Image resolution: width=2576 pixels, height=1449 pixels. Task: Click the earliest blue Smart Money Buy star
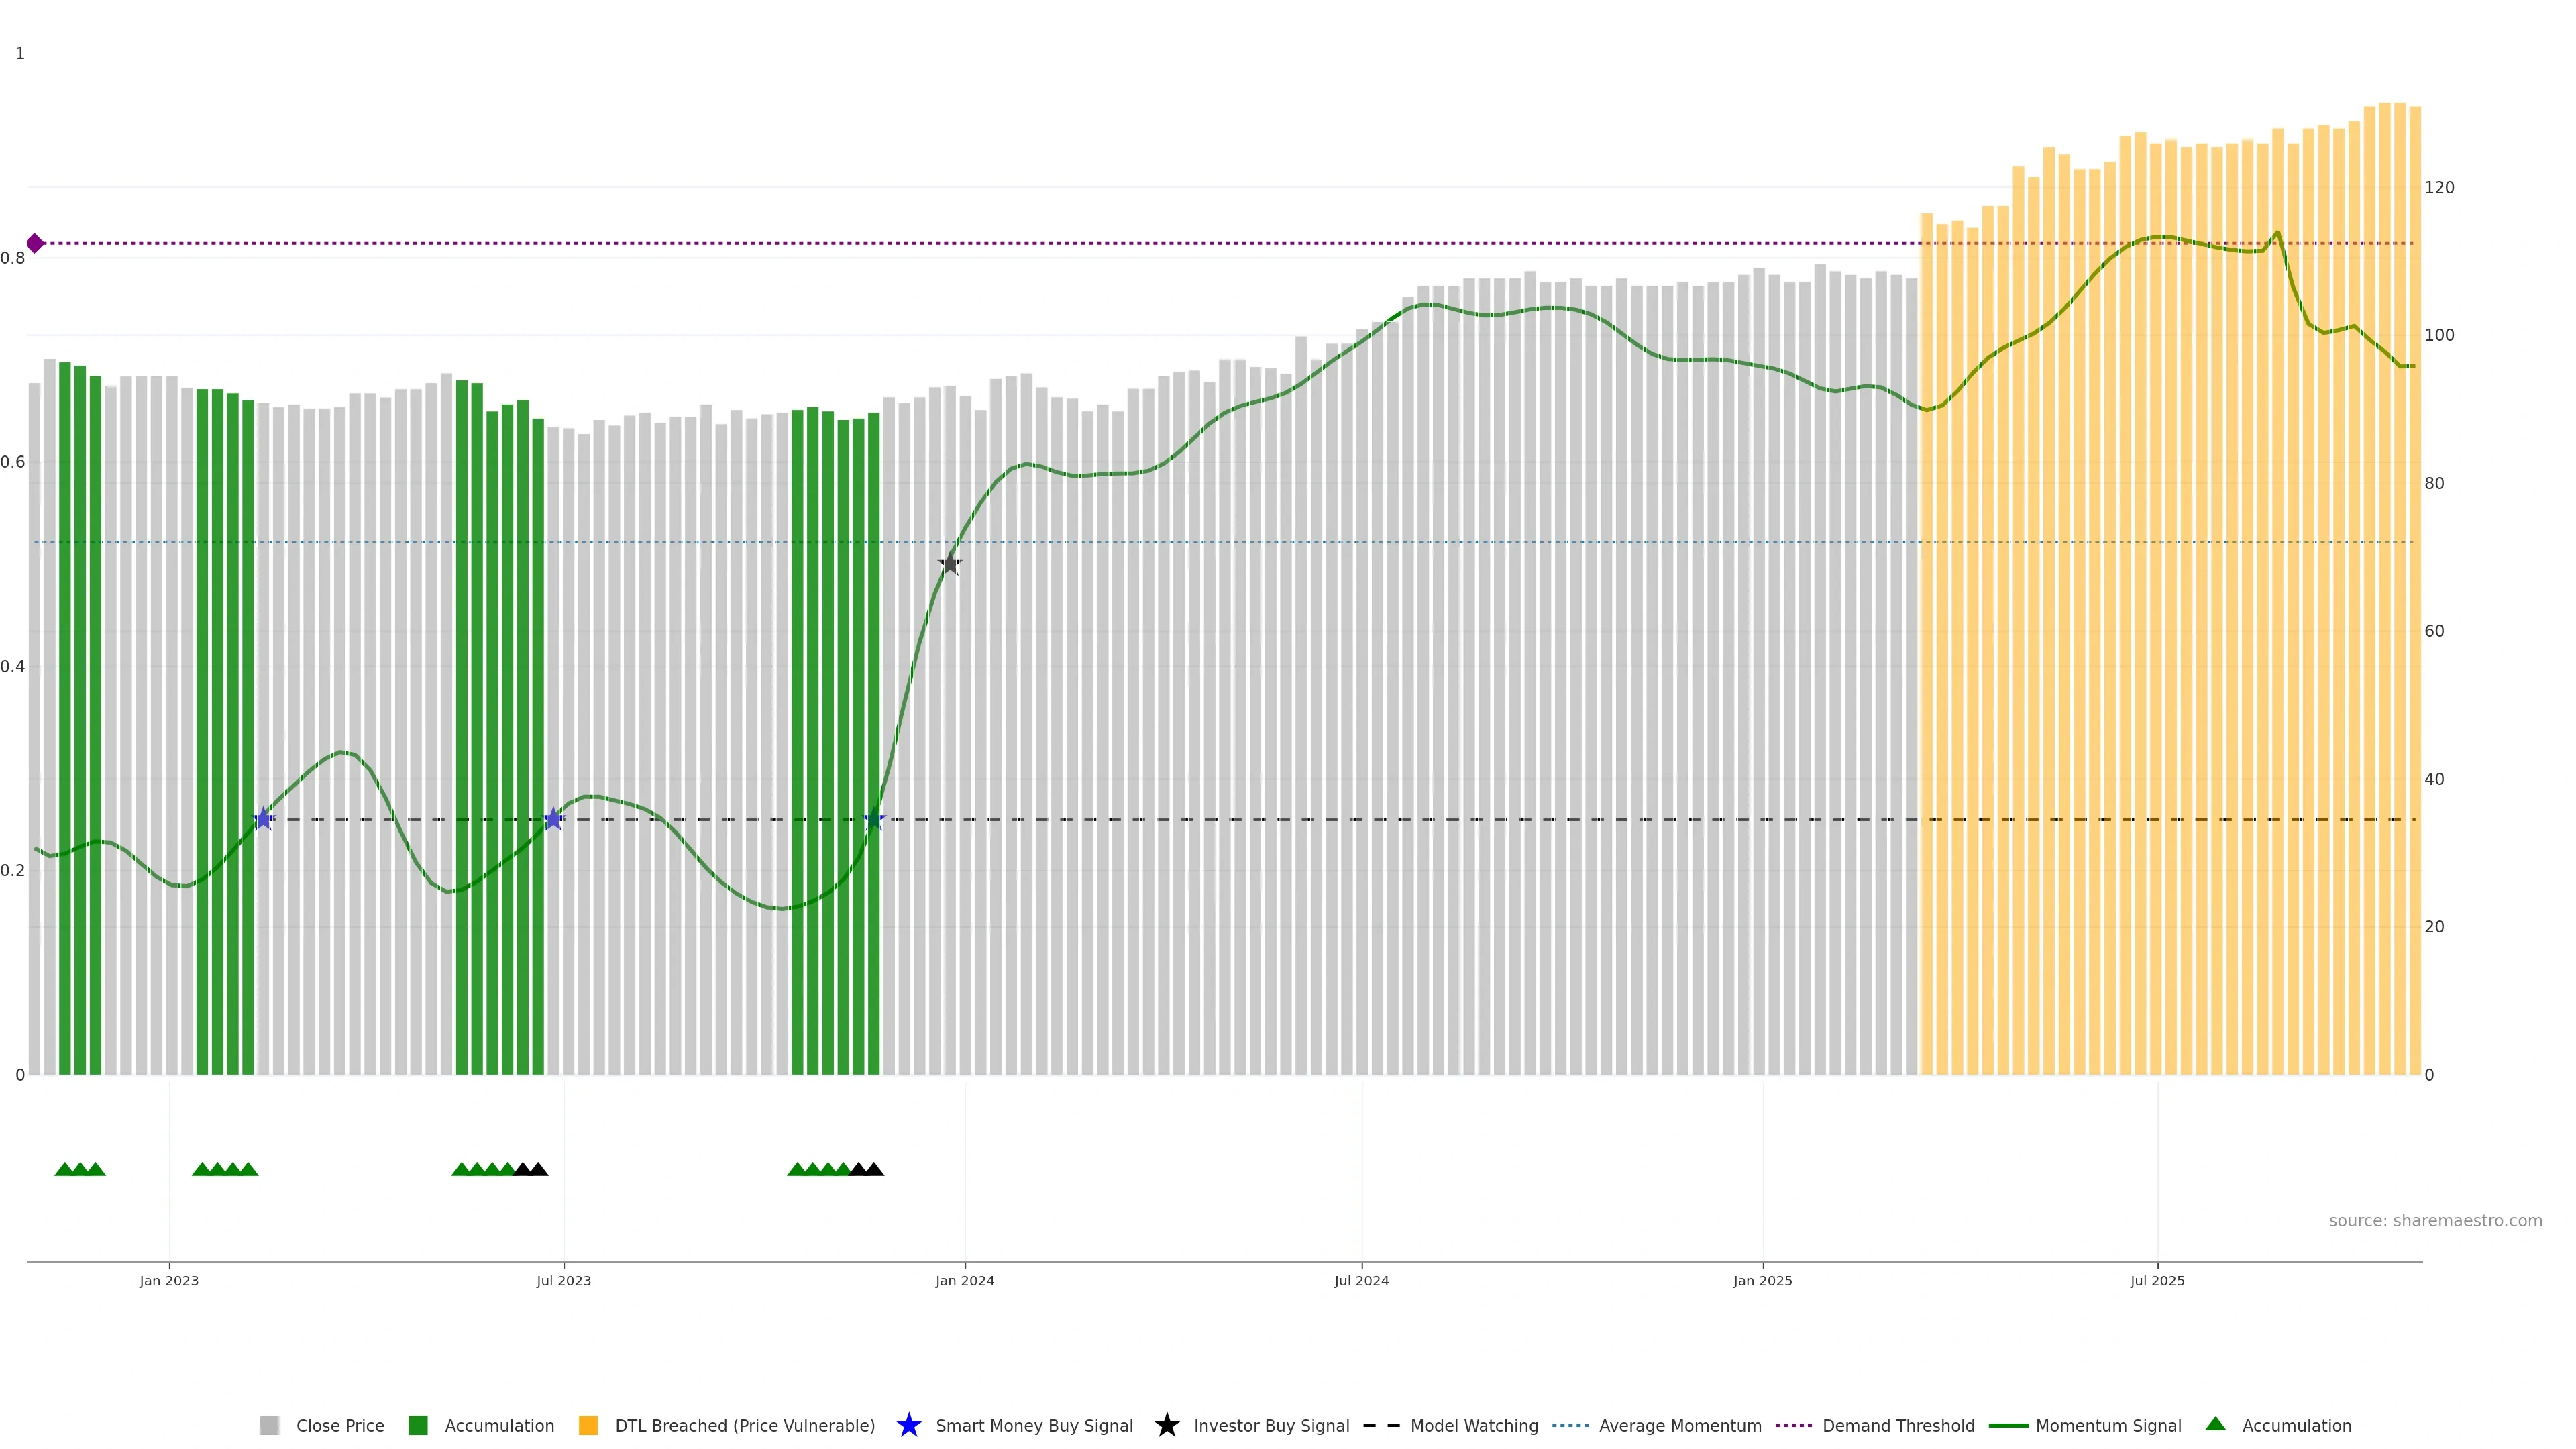point(263,819)
